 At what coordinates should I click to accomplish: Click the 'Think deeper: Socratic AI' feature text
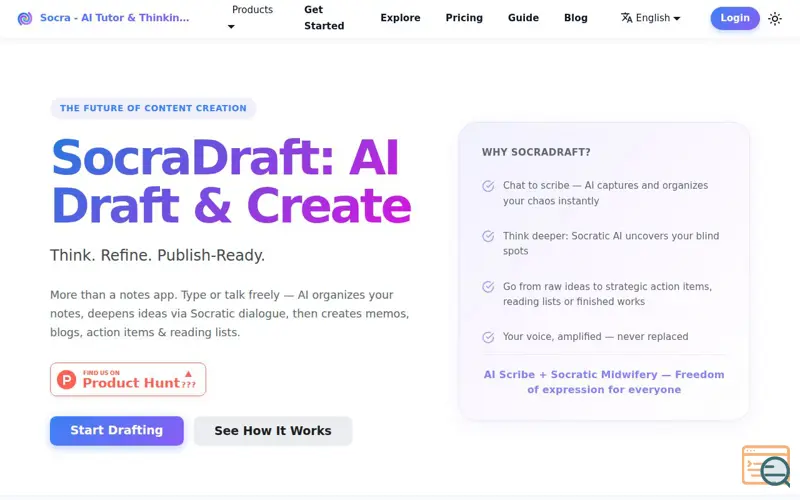pos(611,243)
